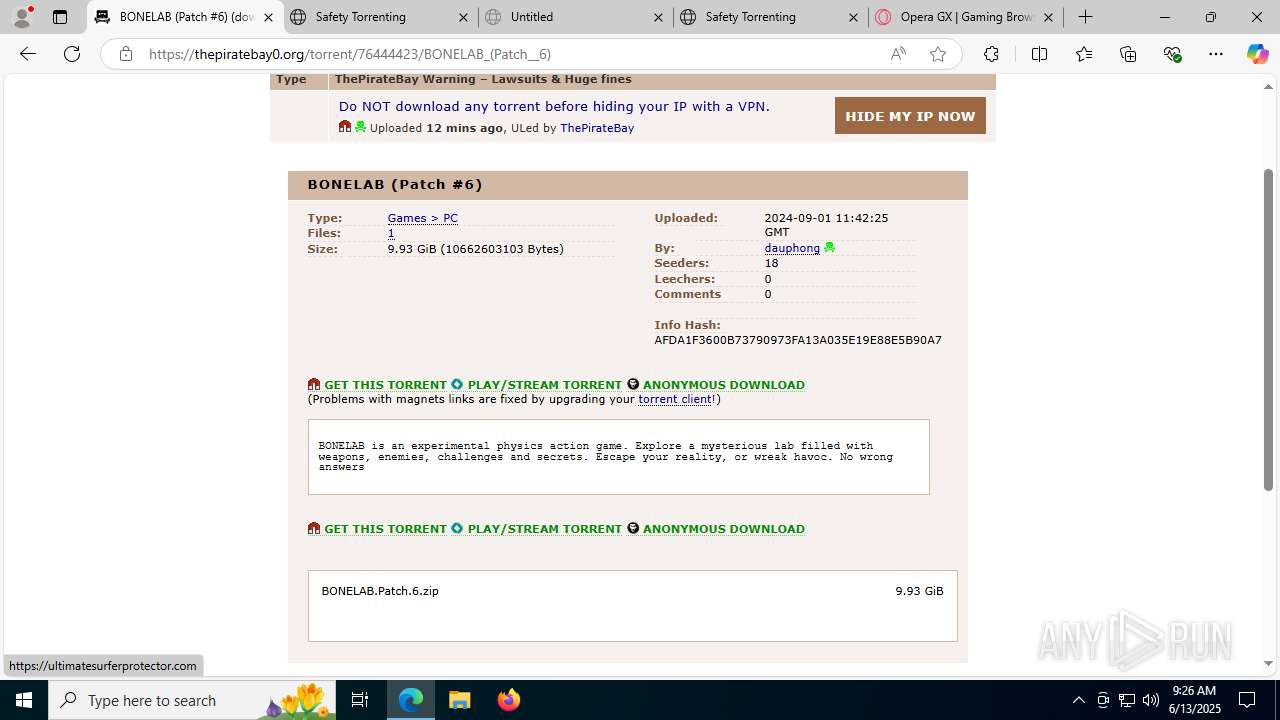Open Microsoft Edge from the taskbar
The image size is (1280, 720).
(x=411, y=700)
